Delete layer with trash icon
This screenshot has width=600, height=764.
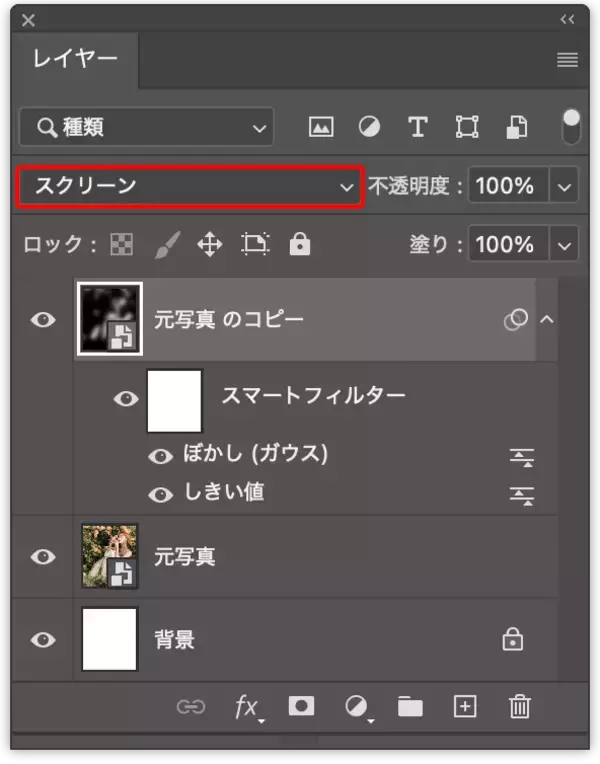tap(520, 706)
